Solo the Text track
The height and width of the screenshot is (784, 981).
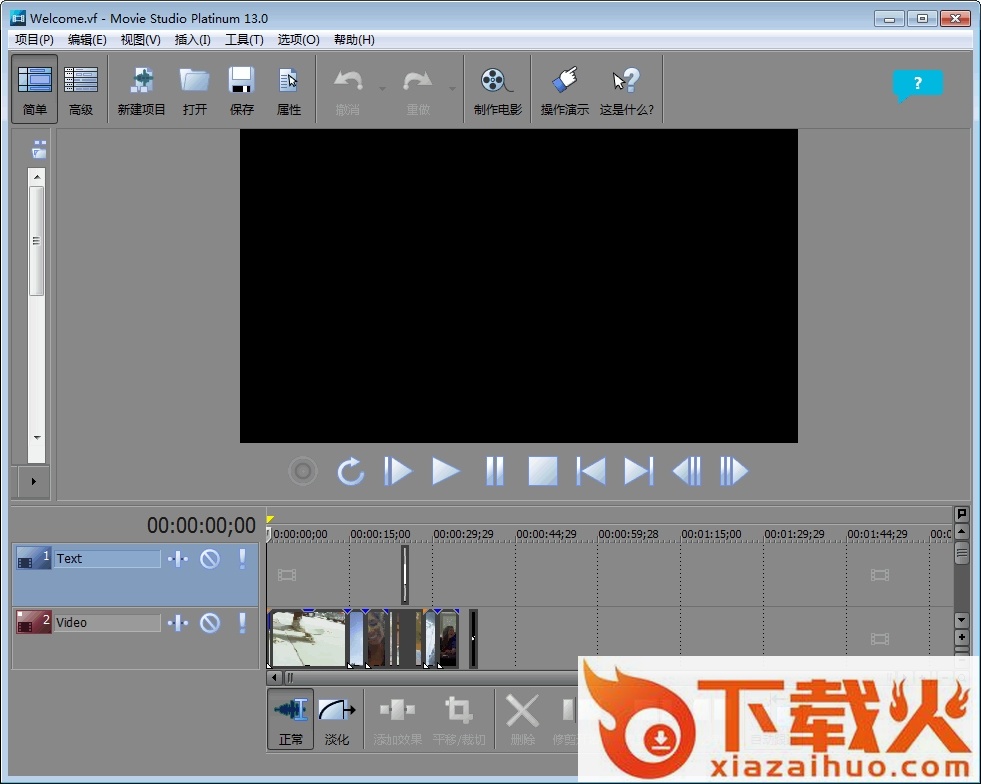point(242,559)
